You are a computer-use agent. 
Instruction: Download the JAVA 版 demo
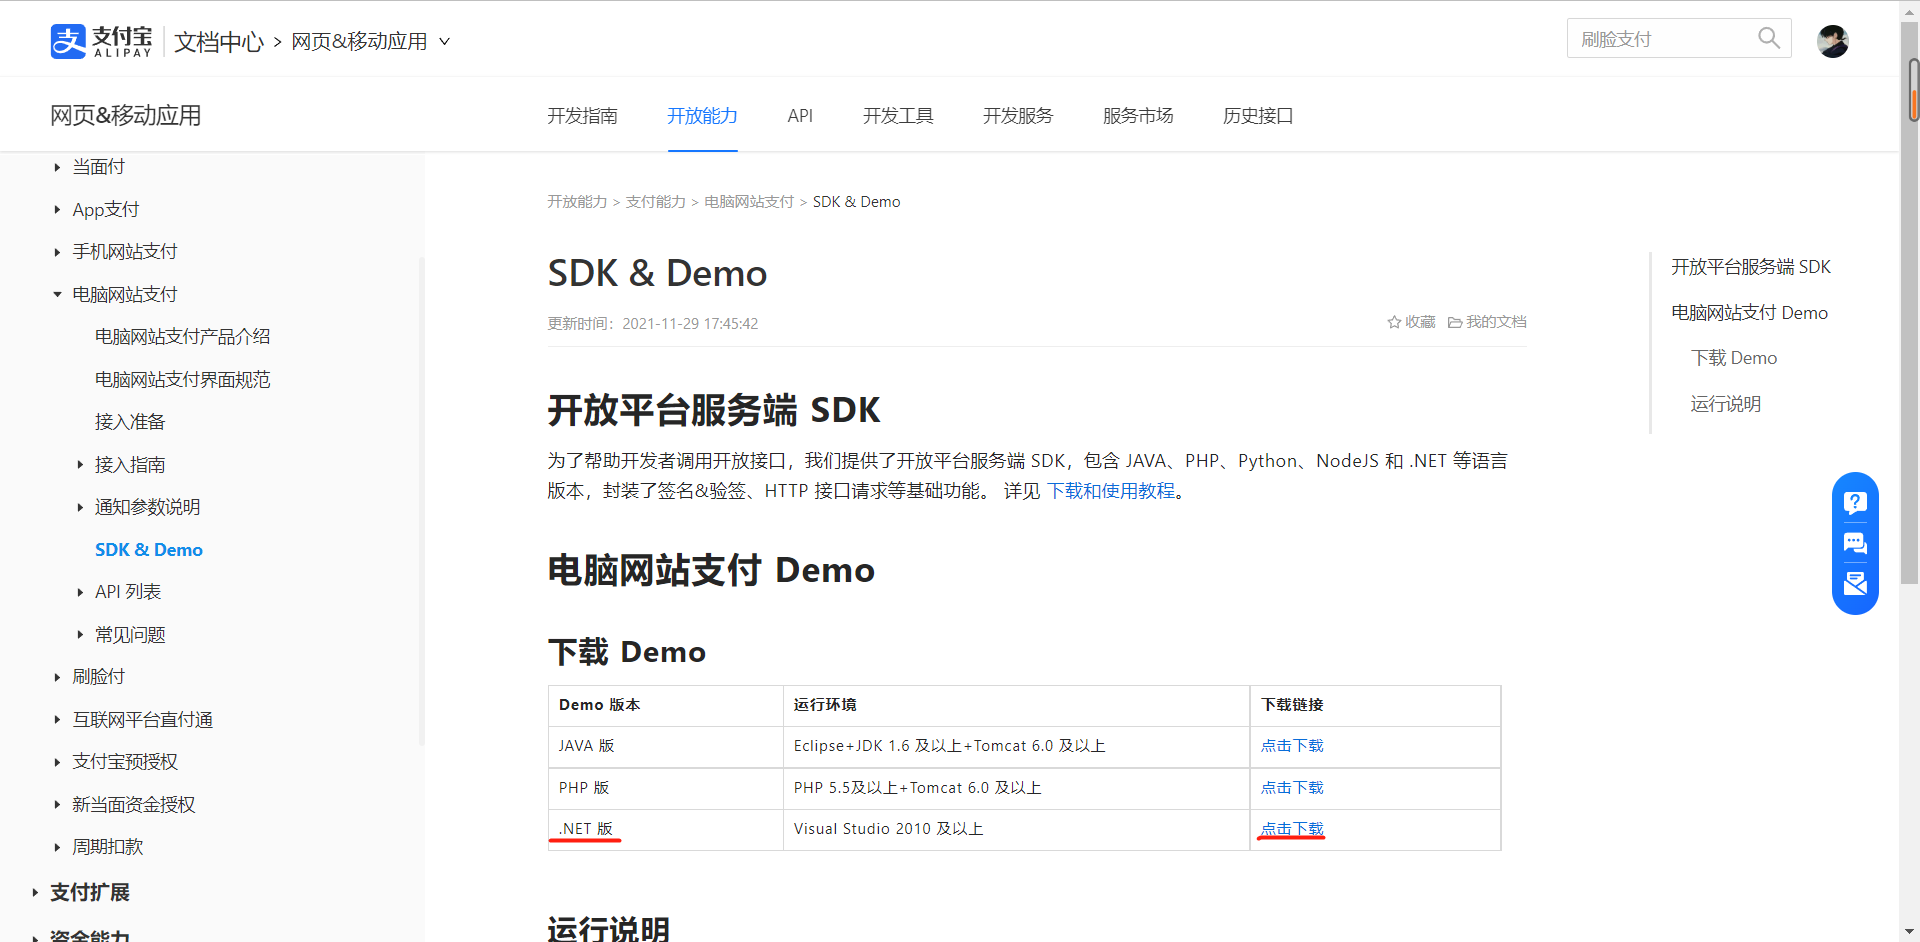[x=1292, y=746]
